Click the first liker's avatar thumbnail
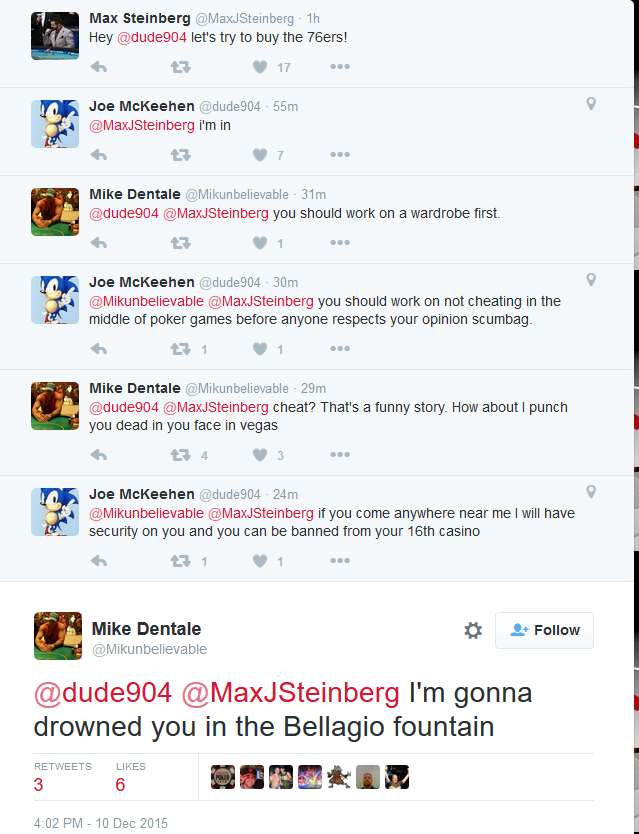This screenshot has height=834, width=639. 223,777
